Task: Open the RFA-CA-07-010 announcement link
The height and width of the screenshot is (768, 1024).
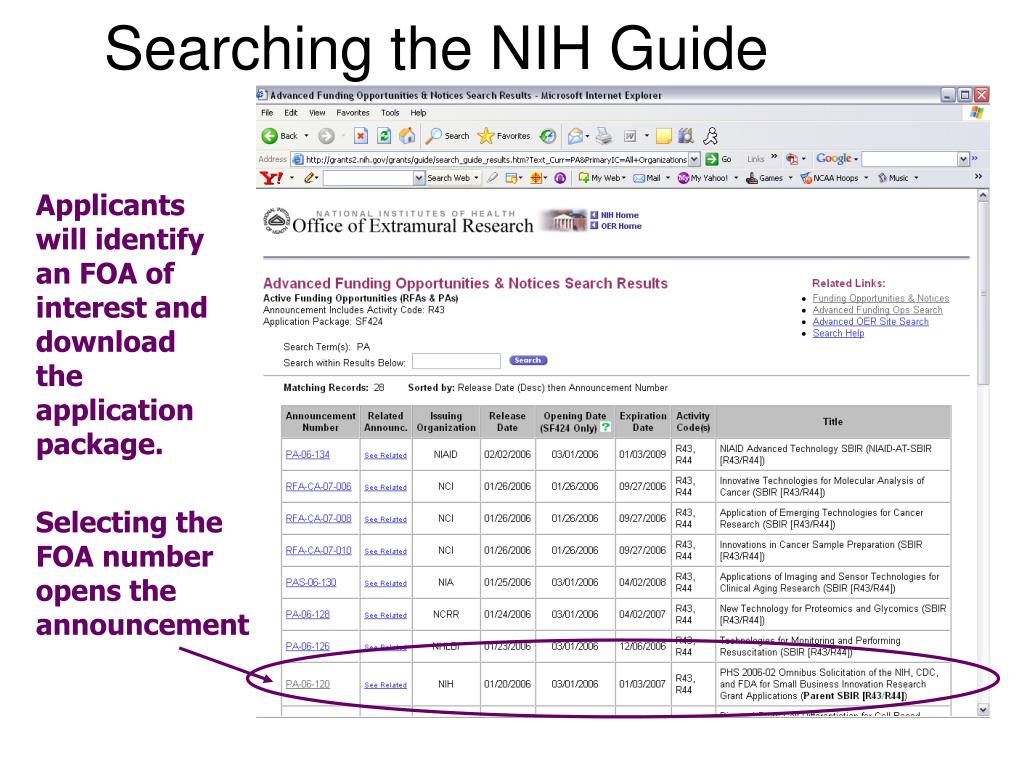Action: click(318, 550)
